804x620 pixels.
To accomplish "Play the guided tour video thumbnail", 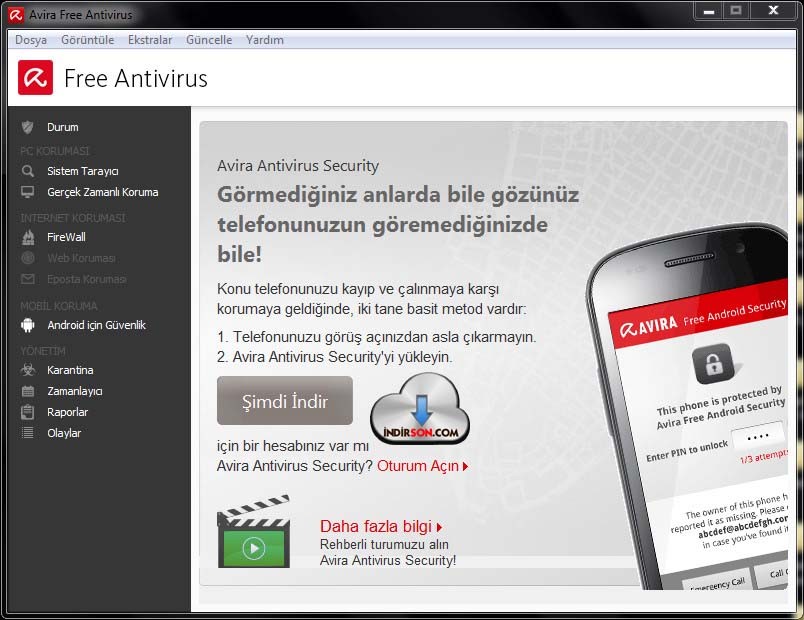I will pos(254,532).
